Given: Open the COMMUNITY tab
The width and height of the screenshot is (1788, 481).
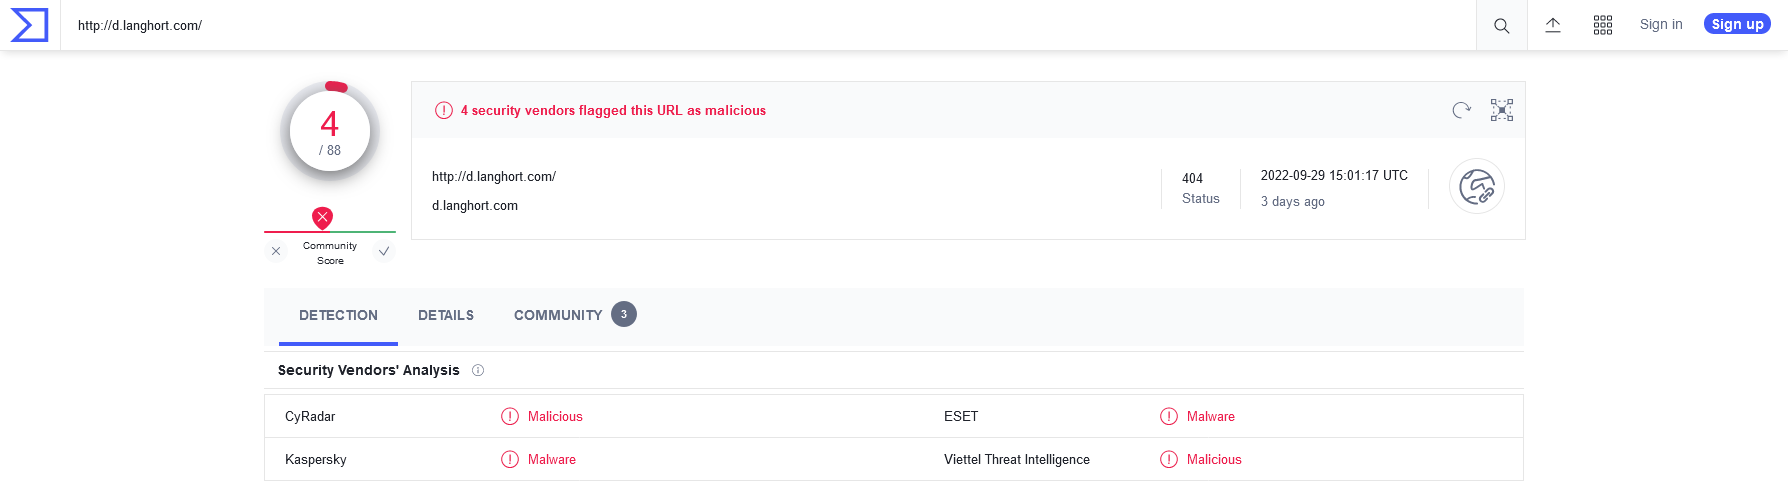Looking at the screenshot, I should tap(558, 316).
